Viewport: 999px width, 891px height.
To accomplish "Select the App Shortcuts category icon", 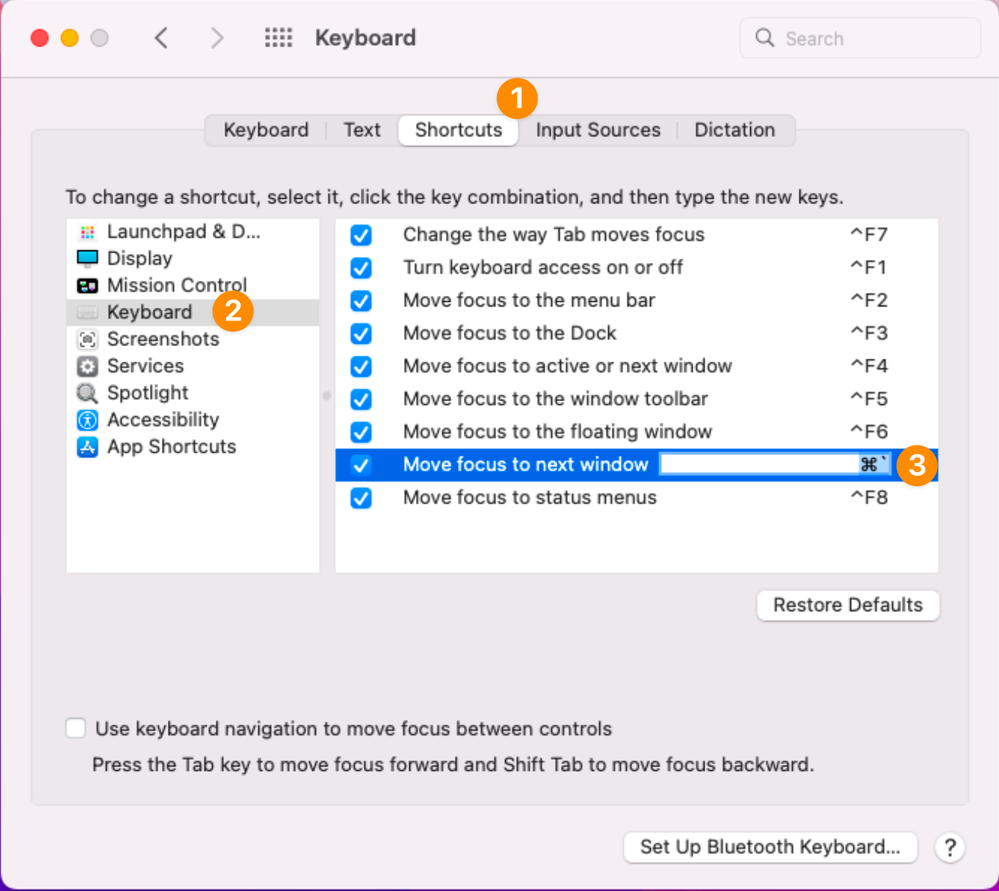I will point(88,447).
